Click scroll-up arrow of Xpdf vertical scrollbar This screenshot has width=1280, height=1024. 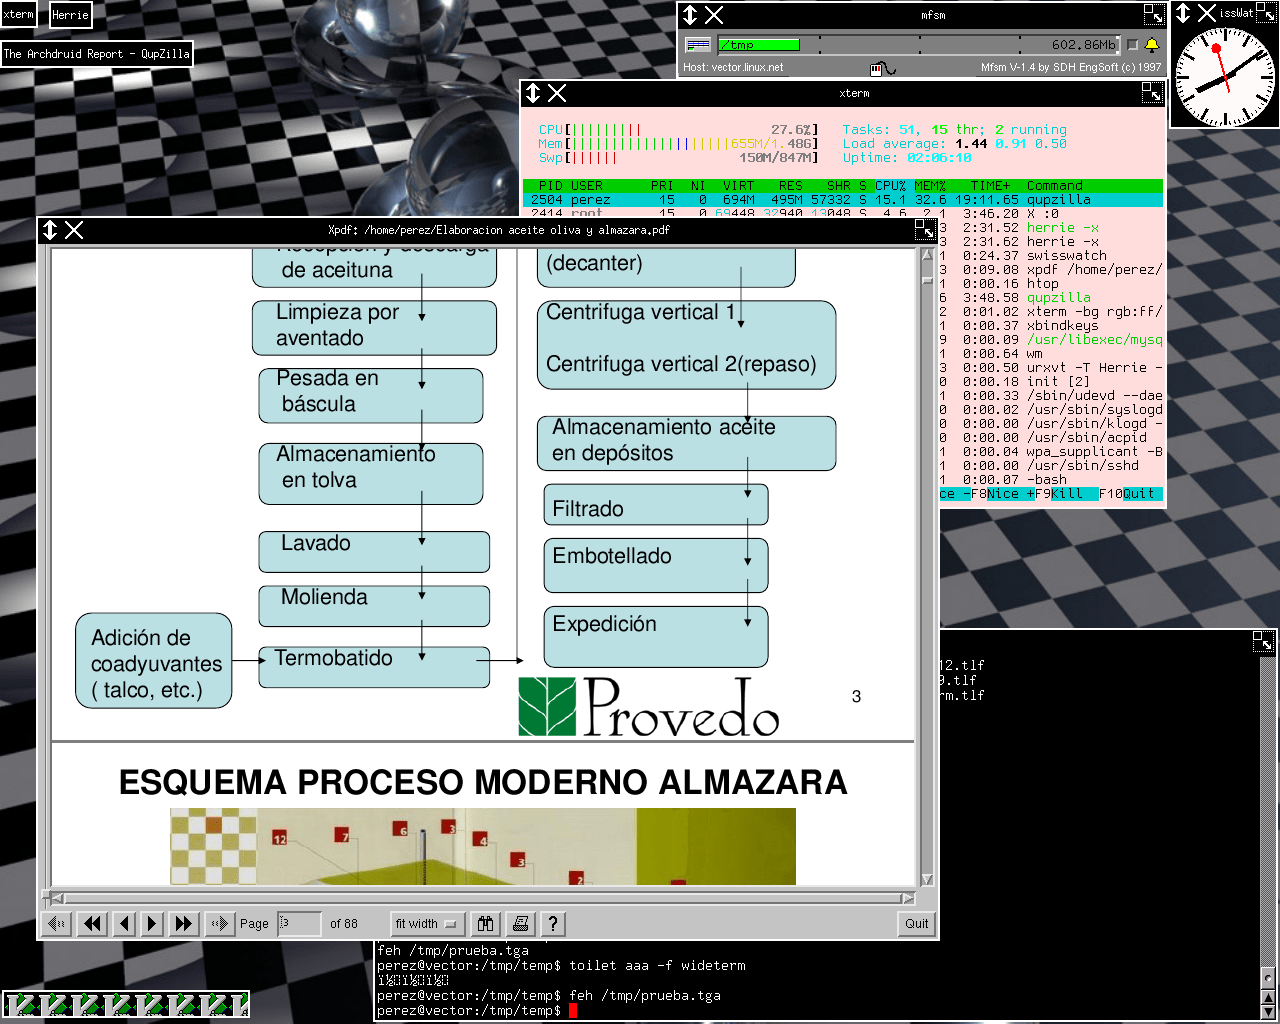click(x=927, y=255)
